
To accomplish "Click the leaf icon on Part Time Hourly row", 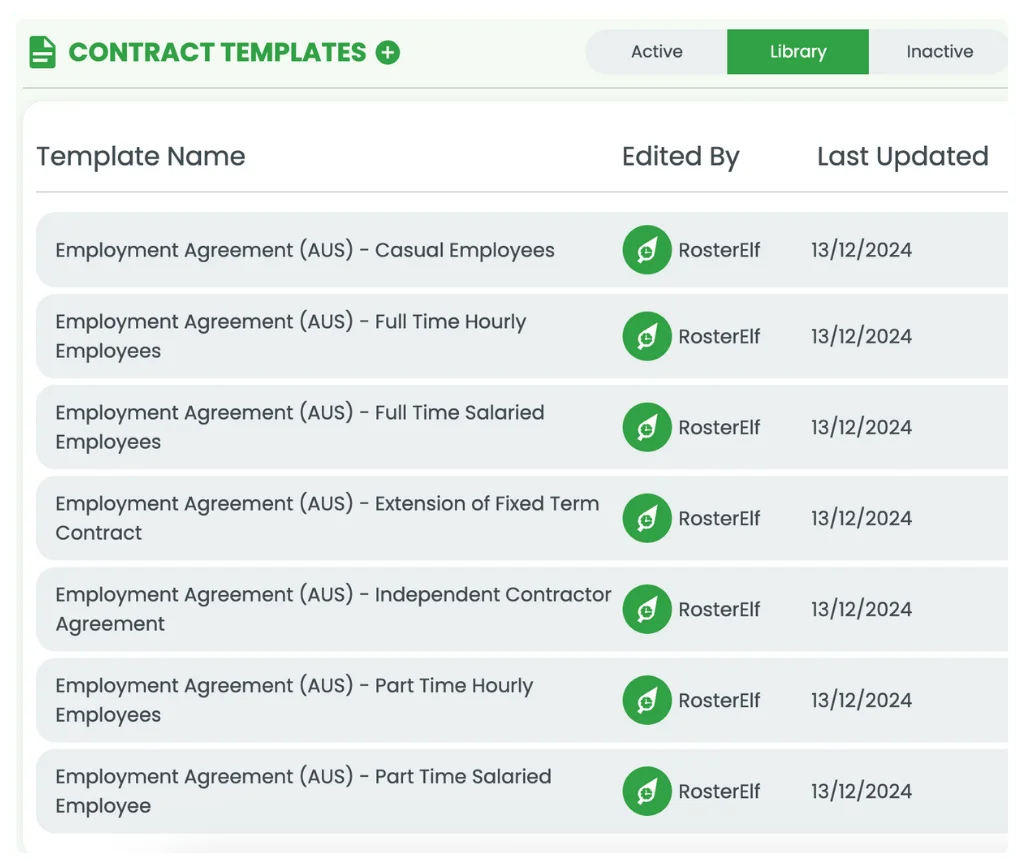I will click(647, 700).
